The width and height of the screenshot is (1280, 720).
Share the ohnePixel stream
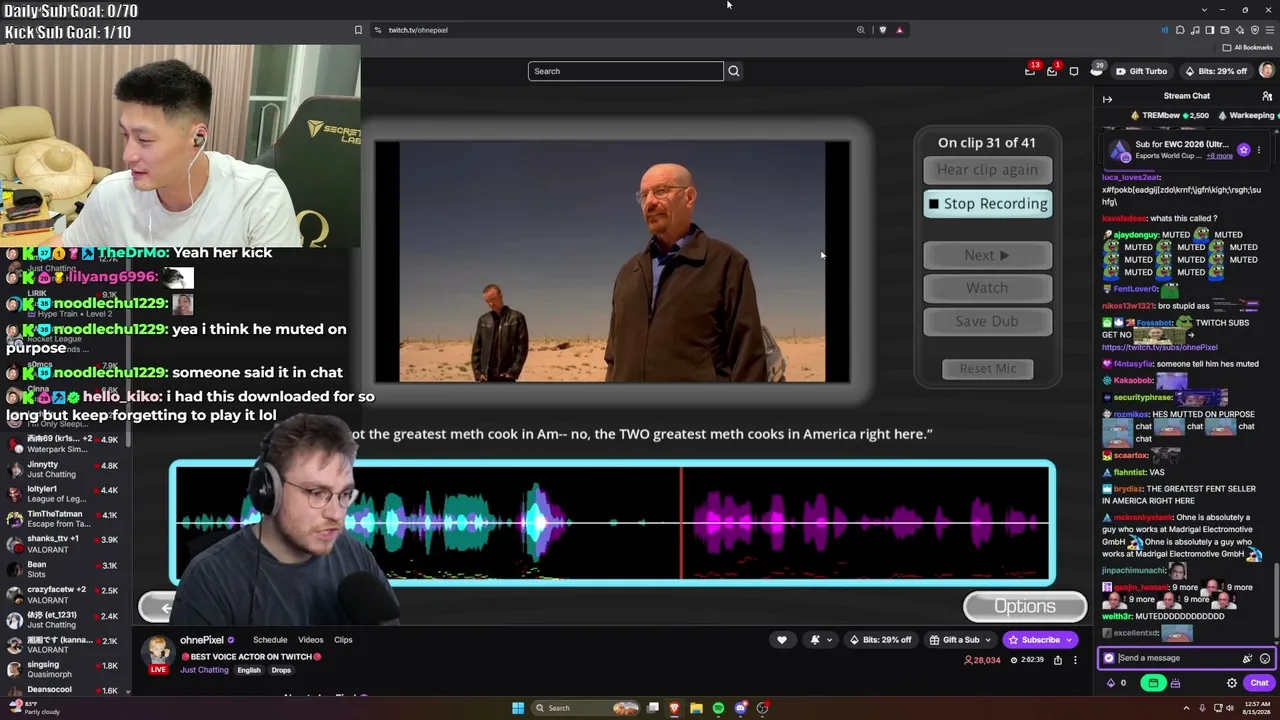point(1057,660)
